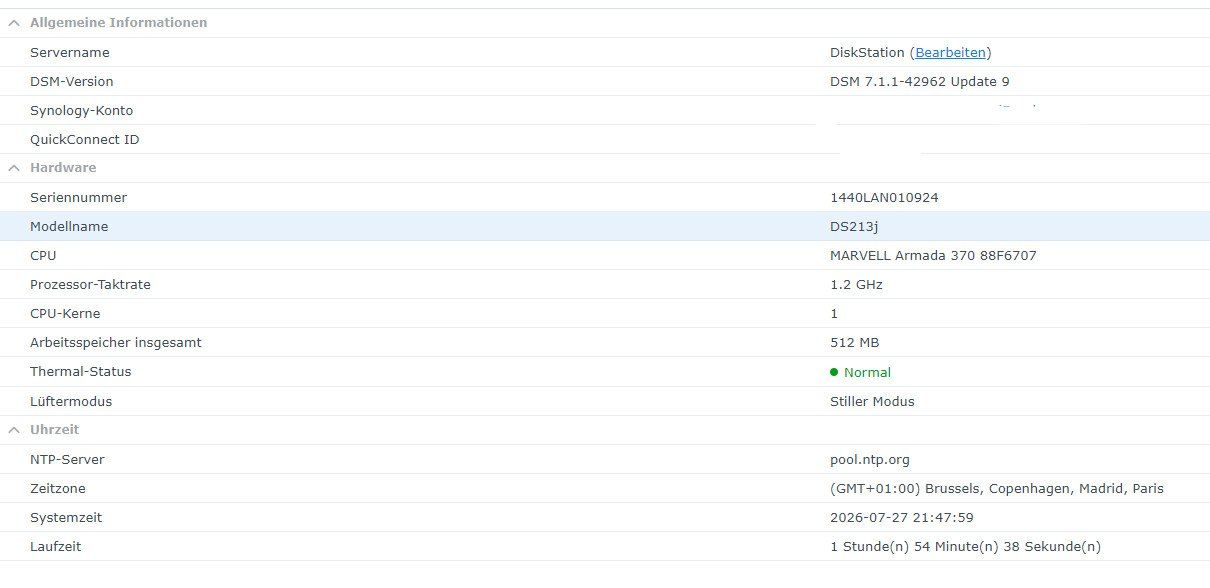Click the green Thermal-Status indicator dot

click(834, 372)
